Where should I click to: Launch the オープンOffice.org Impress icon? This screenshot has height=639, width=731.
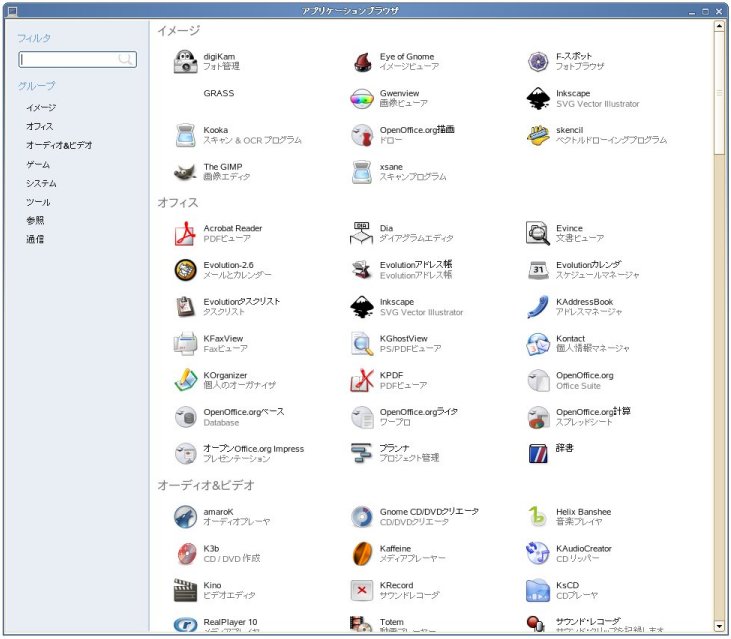[x=186, y=454]
